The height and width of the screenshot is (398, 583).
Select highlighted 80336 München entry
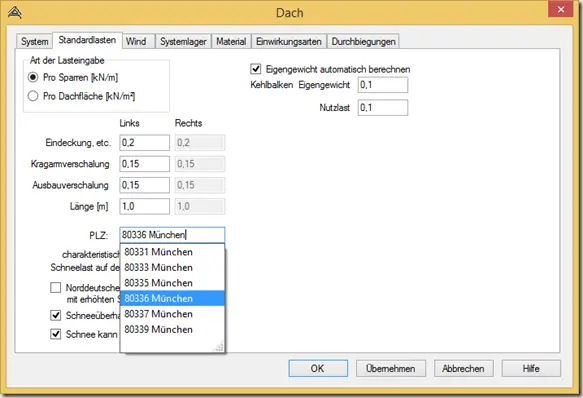[172, 298]
